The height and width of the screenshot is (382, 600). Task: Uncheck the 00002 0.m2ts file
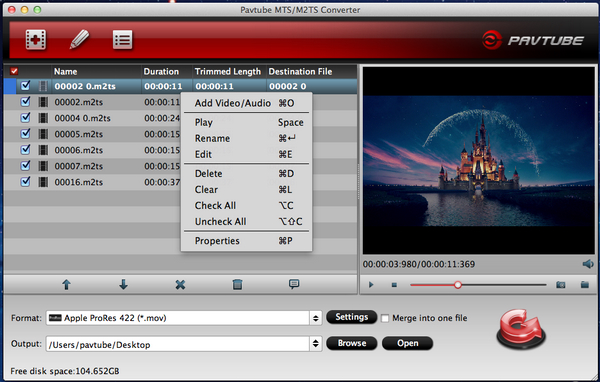click(25, 85)
